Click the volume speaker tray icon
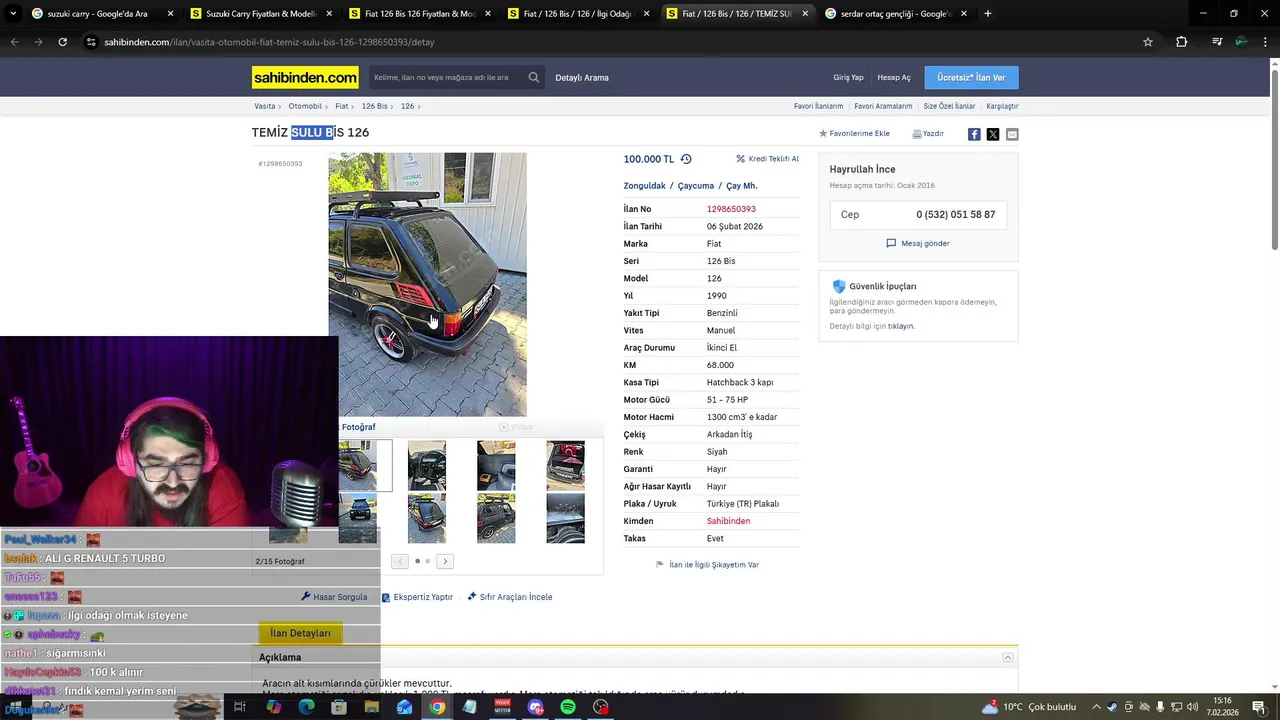1280x720 pixels. (x=1192, y=707)
